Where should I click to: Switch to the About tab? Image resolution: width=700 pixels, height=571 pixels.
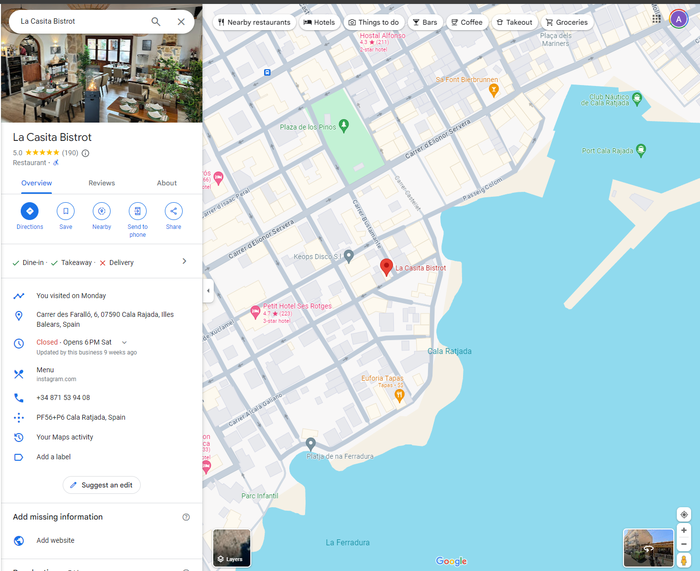167,183
